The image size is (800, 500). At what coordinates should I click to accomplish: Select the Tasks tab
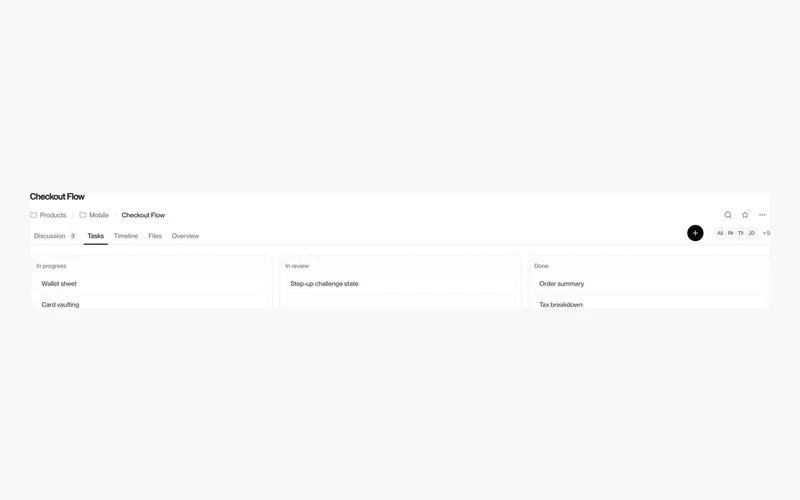(x=95, y=236)
